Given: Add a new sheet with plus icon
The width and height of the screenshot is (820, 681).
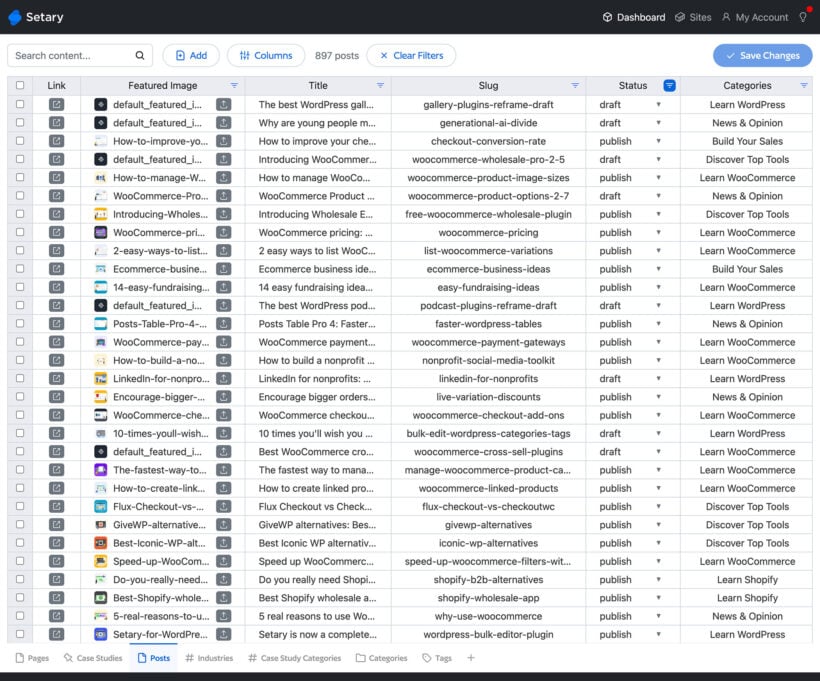Looking at the screenshot, I should tap(471, 657).
